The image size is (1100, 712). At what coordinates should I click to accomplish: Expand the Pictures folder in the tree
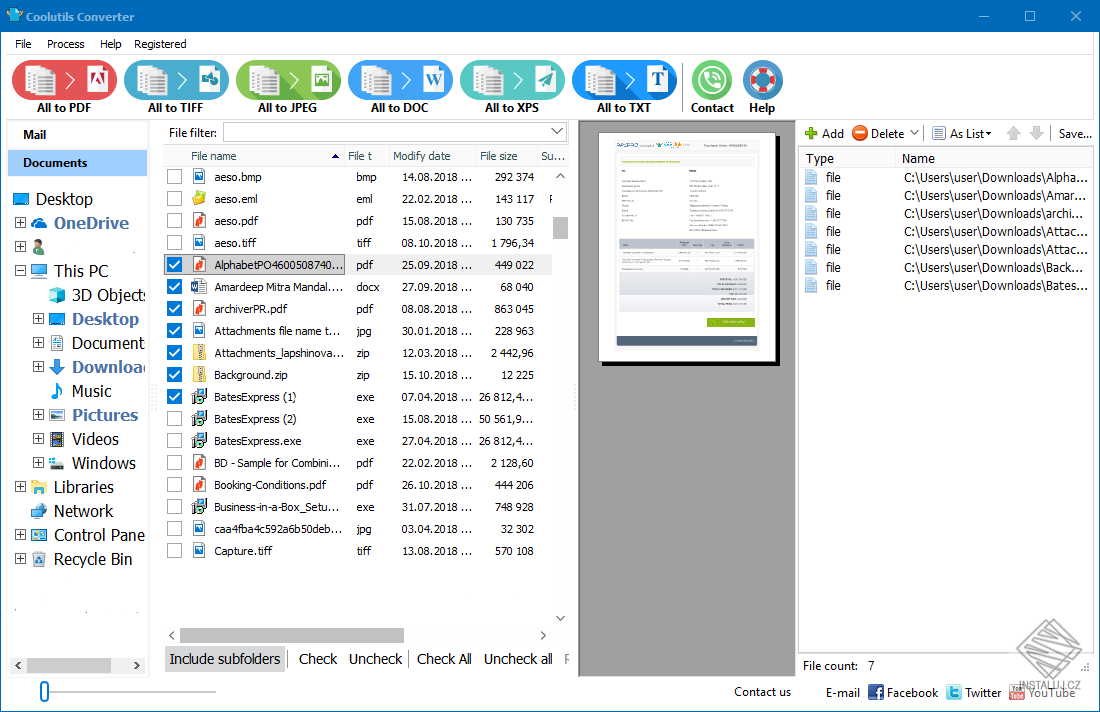click(38, 415)
